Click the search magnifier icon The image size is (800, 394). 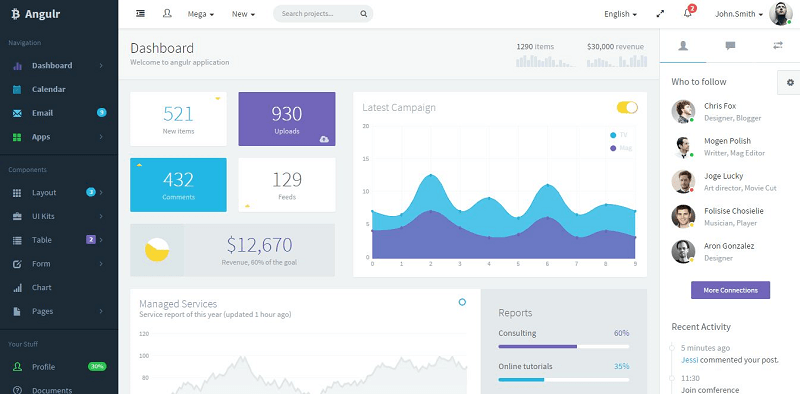[363, 14]
